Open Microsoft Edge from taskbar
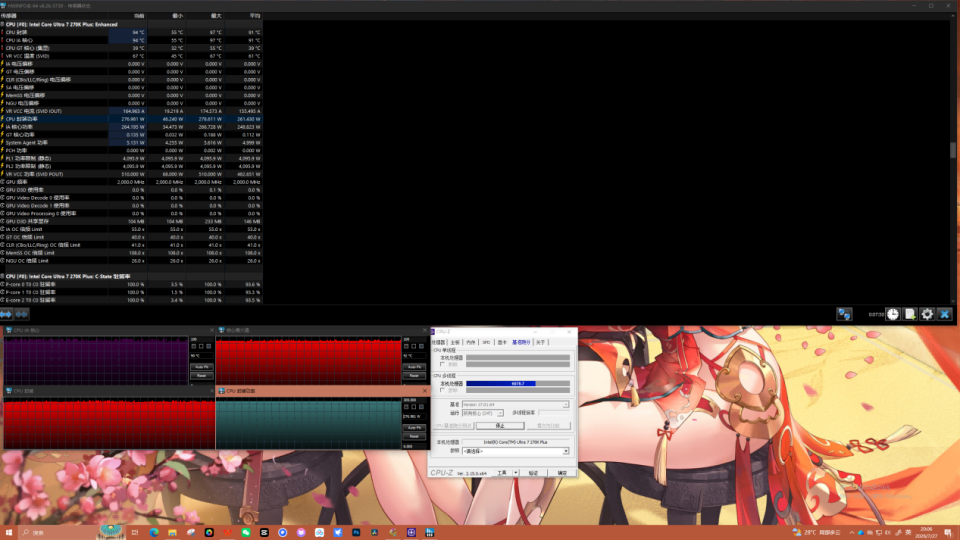Viewport: 960px width, 540px height. point(154,533)
